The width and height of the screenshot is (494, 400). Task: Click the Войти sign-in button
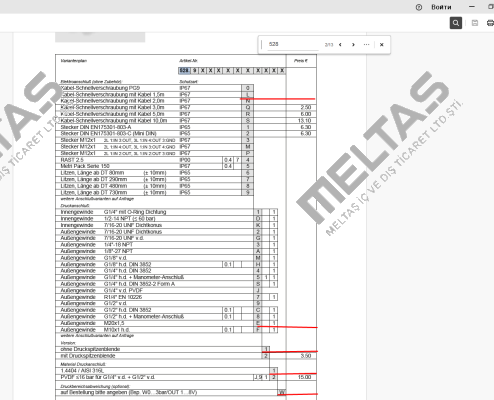click(441, 7)
